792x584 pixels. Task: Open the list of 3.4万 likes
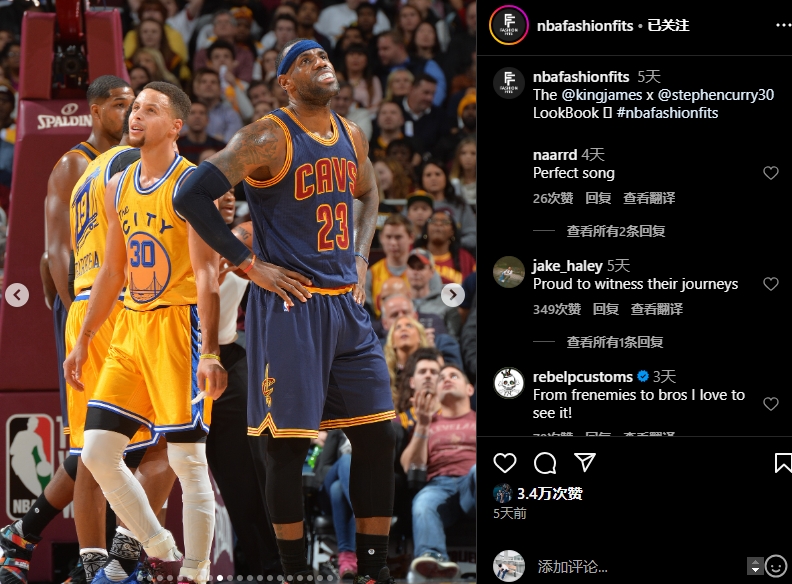click(x=550, y=493)
